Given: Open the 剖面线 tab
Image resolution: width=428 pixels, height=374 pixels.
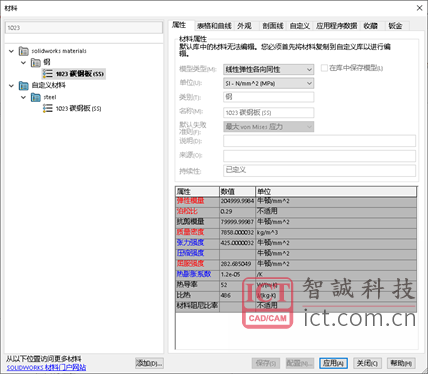Looking at the screenshot, I should pyautogui.click(x=273, y=26).
